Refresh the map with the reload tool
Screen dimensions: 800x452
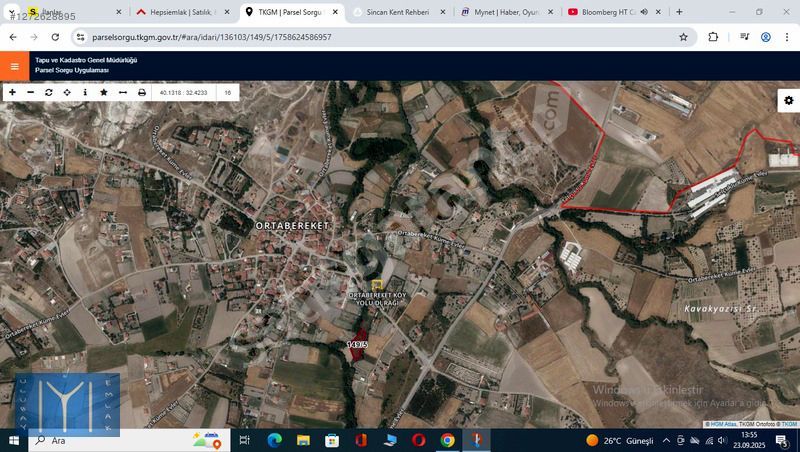[x=48, y=92]
